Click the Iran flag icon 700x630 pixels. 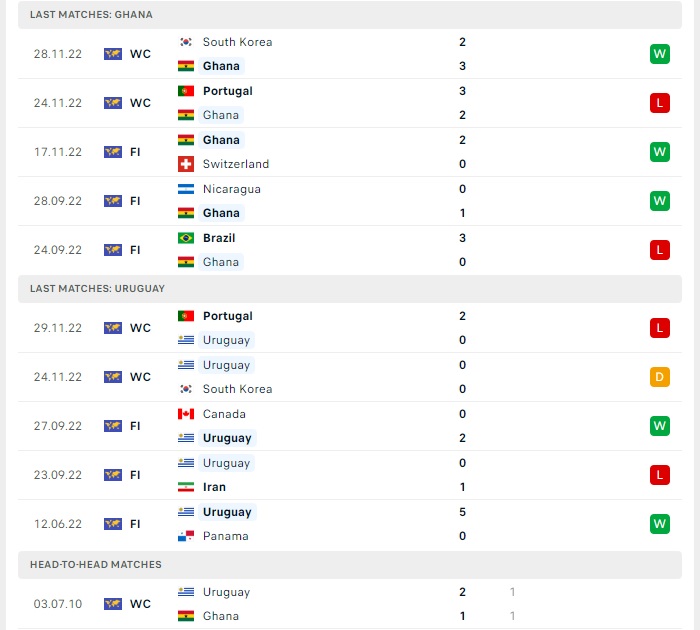tap(186, 487)
